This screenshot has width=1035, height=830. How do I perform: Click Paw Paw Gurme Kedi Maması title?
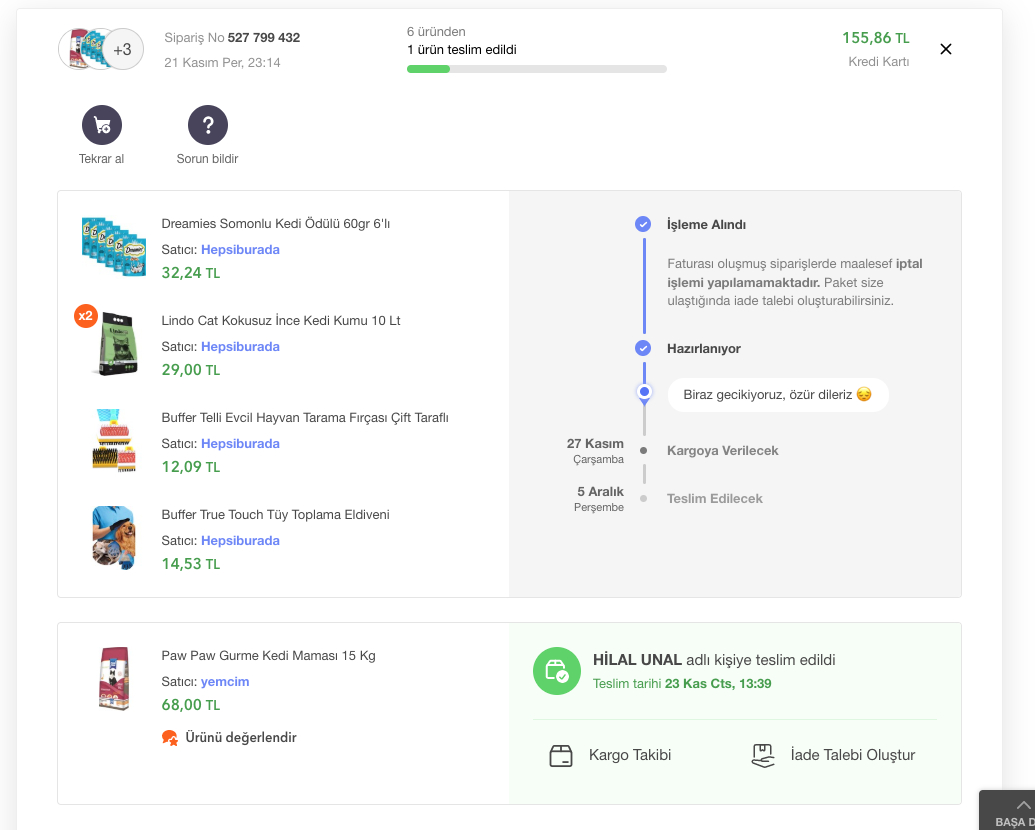coord(269,656)
